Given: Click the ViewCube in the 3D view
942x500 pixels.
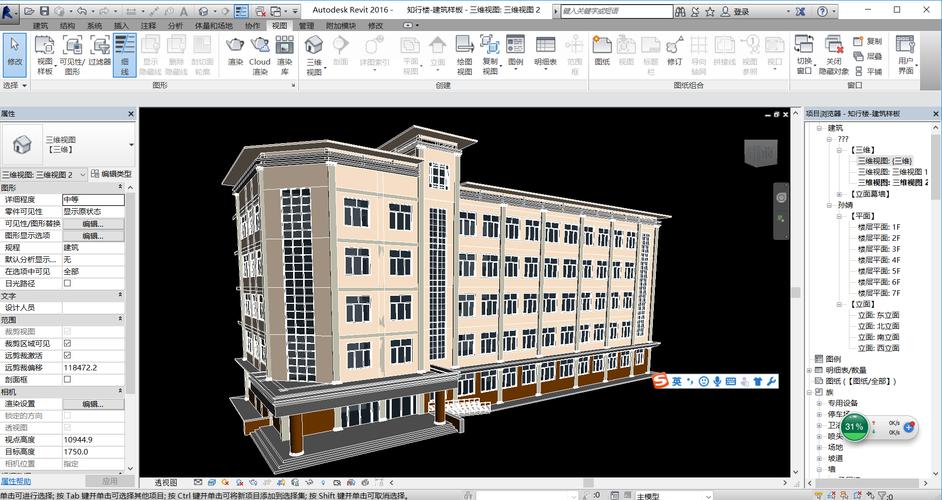Looking at the screenshot, I should pos(761,153).
